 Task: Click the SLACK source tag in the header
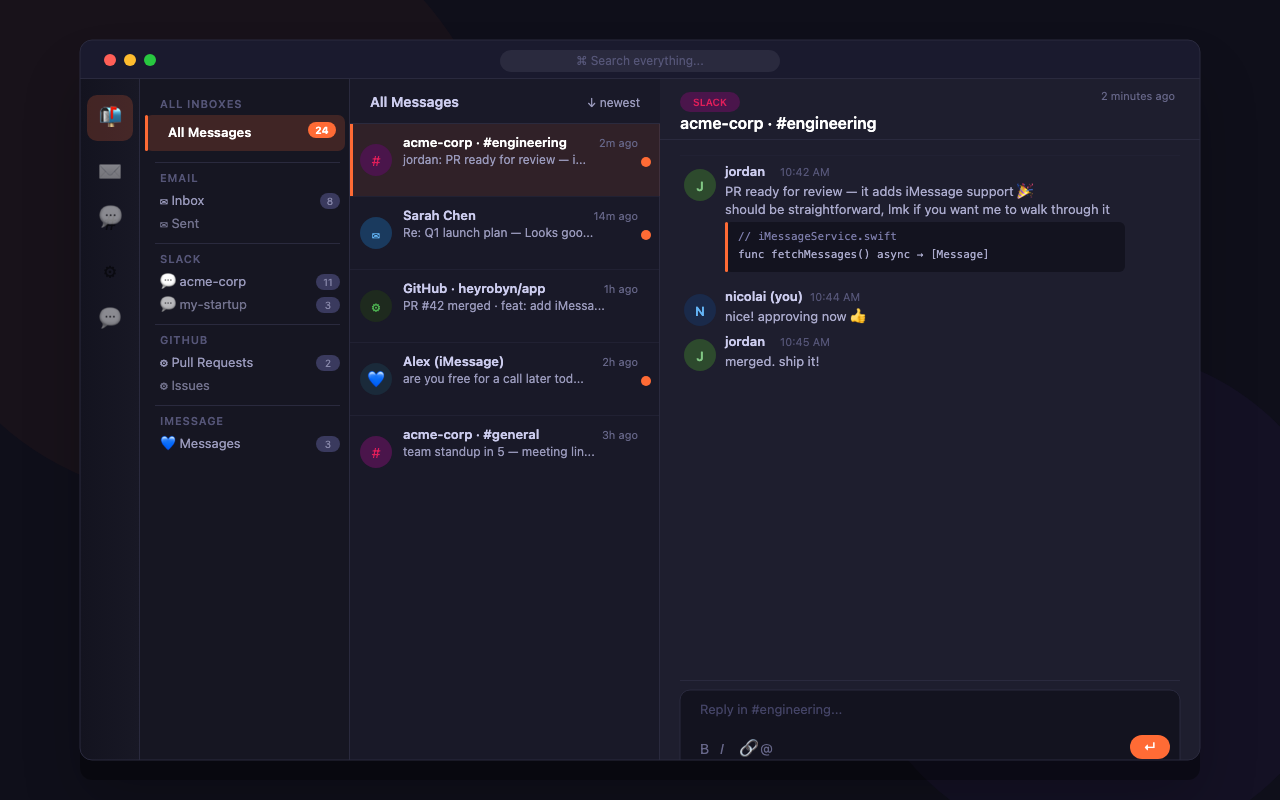tap(710, 103)
